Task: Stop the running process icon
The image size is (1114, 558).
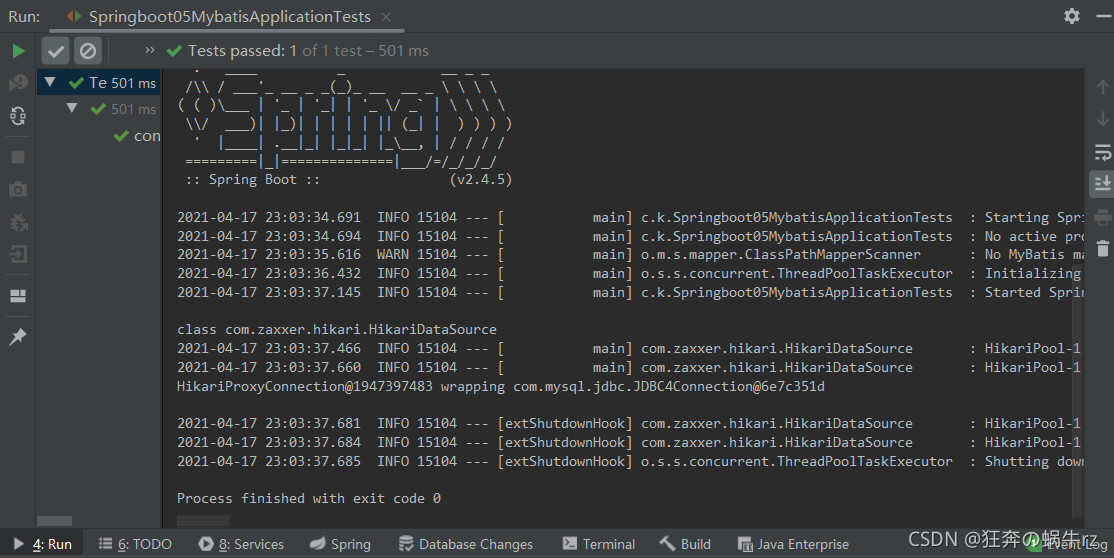Action: [x=18, y=156]
